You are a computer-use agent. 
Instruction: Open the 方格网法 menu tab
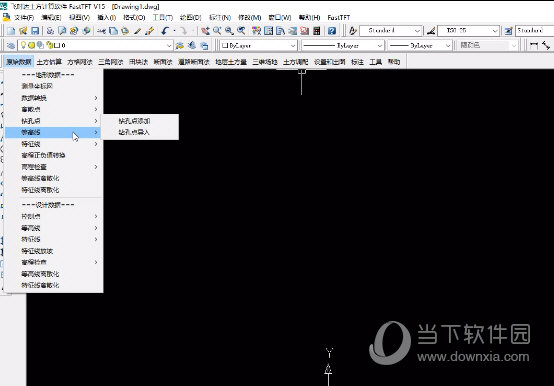click(x=80, y=62)
